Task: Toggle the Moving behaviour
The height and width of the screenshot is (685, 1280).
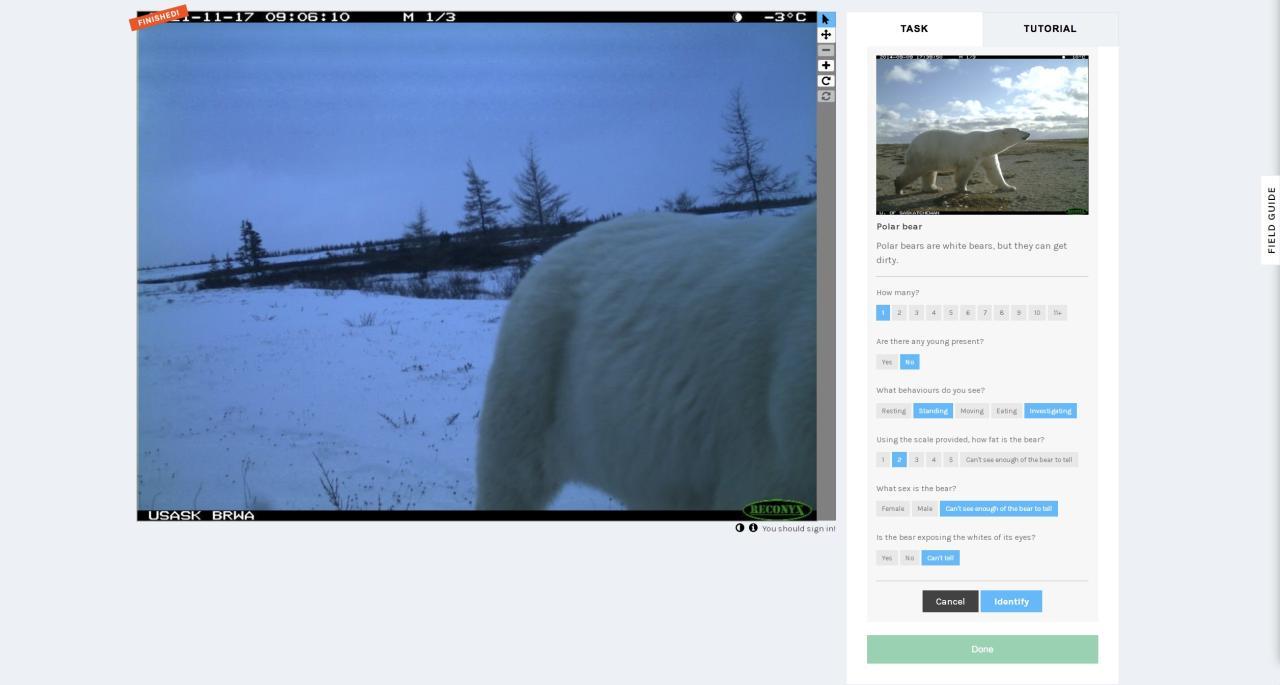Action: pos(972,411)
